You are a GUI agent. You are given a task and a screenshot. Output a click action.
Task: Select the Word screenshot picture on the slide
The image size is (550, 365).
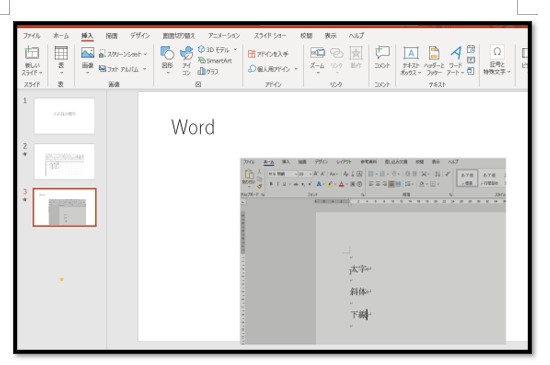pos(373,251)
